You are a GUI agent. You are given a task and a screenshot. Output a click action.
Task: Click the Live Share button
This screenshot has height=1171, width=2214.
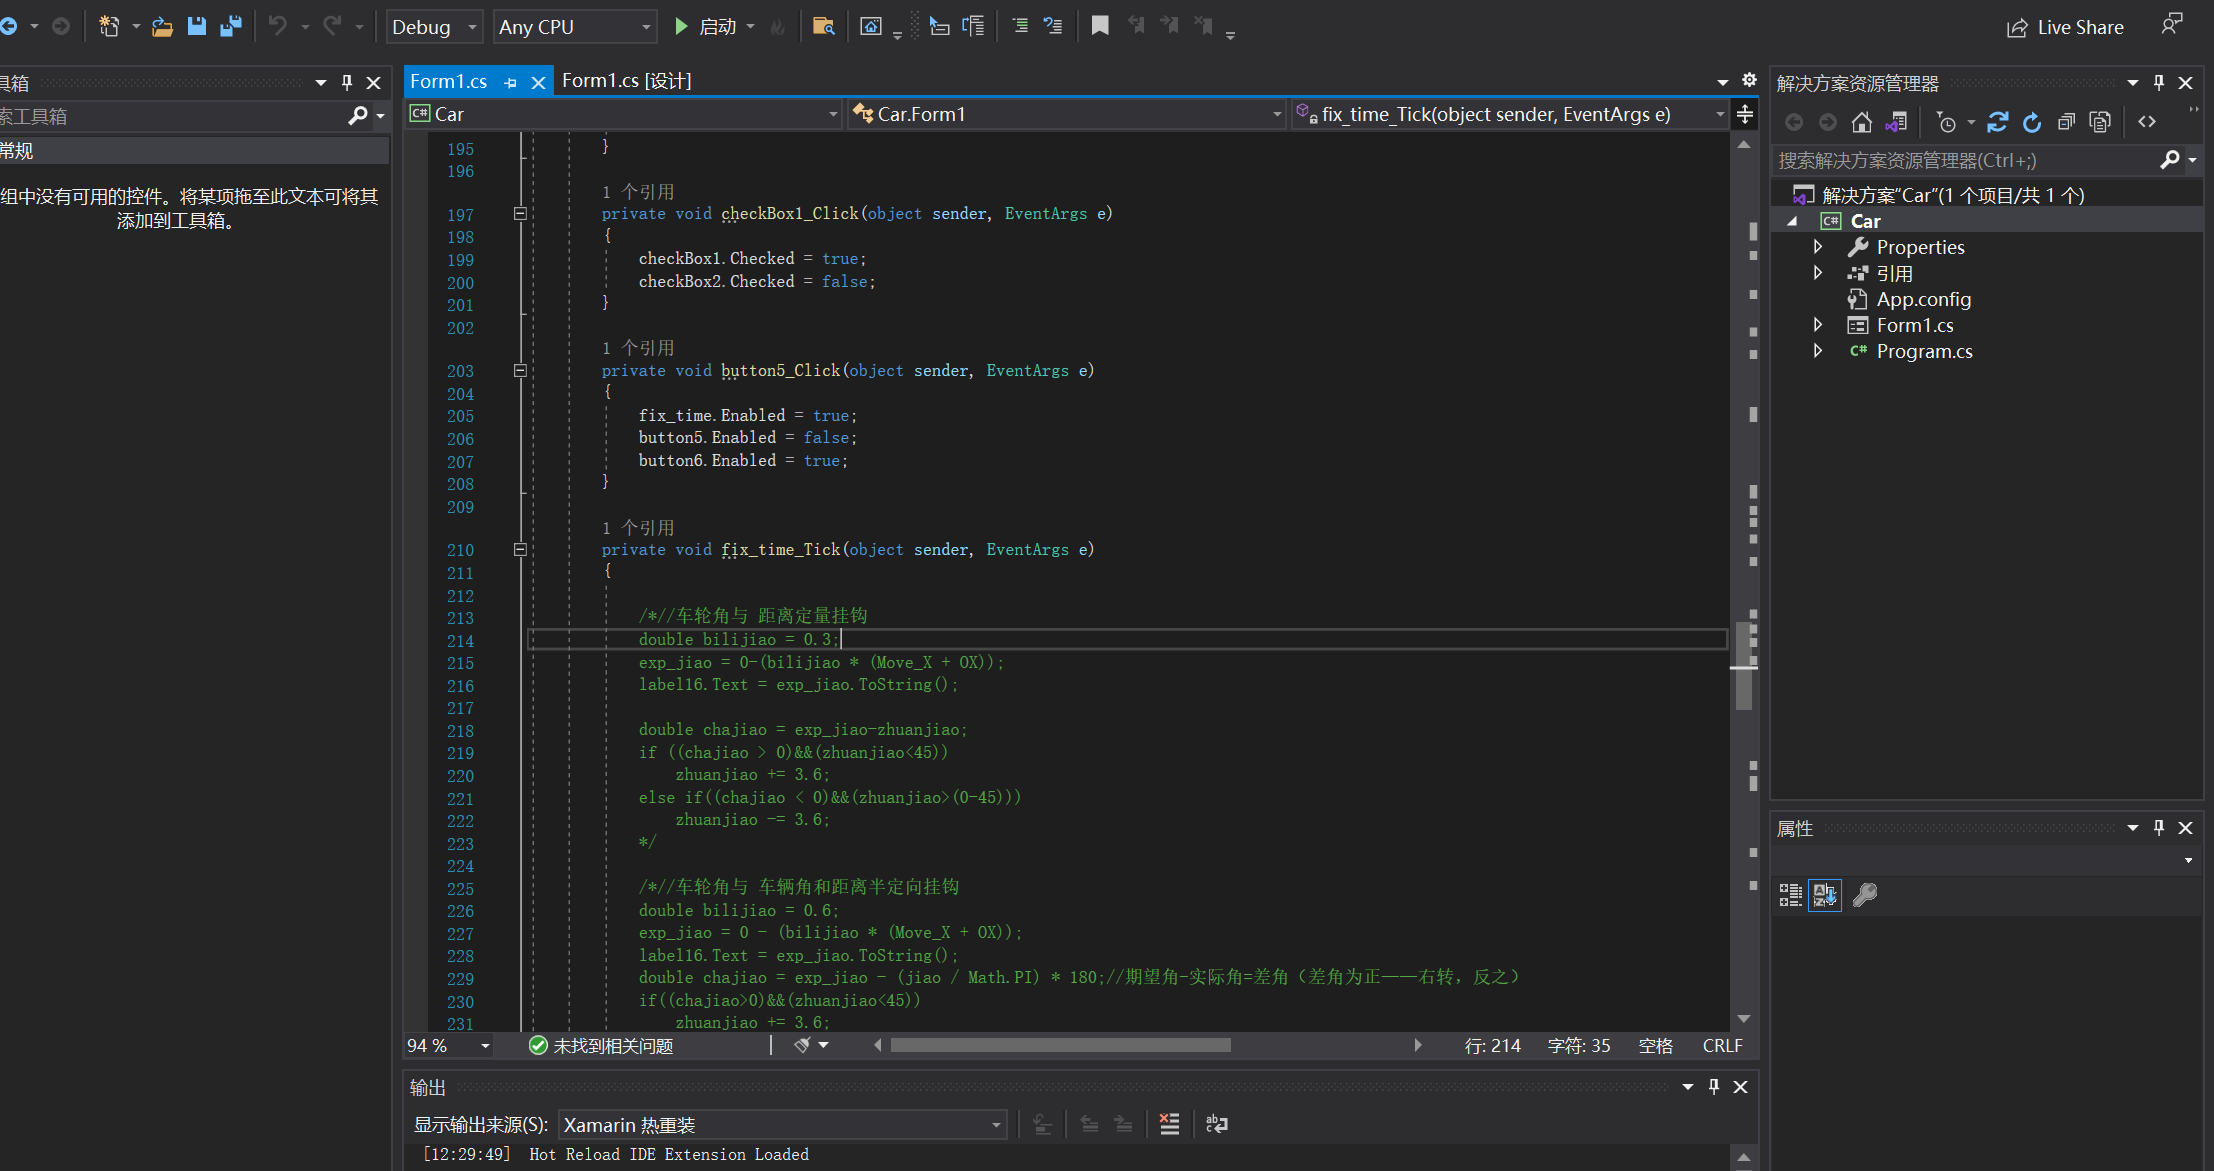(2065, 27)
